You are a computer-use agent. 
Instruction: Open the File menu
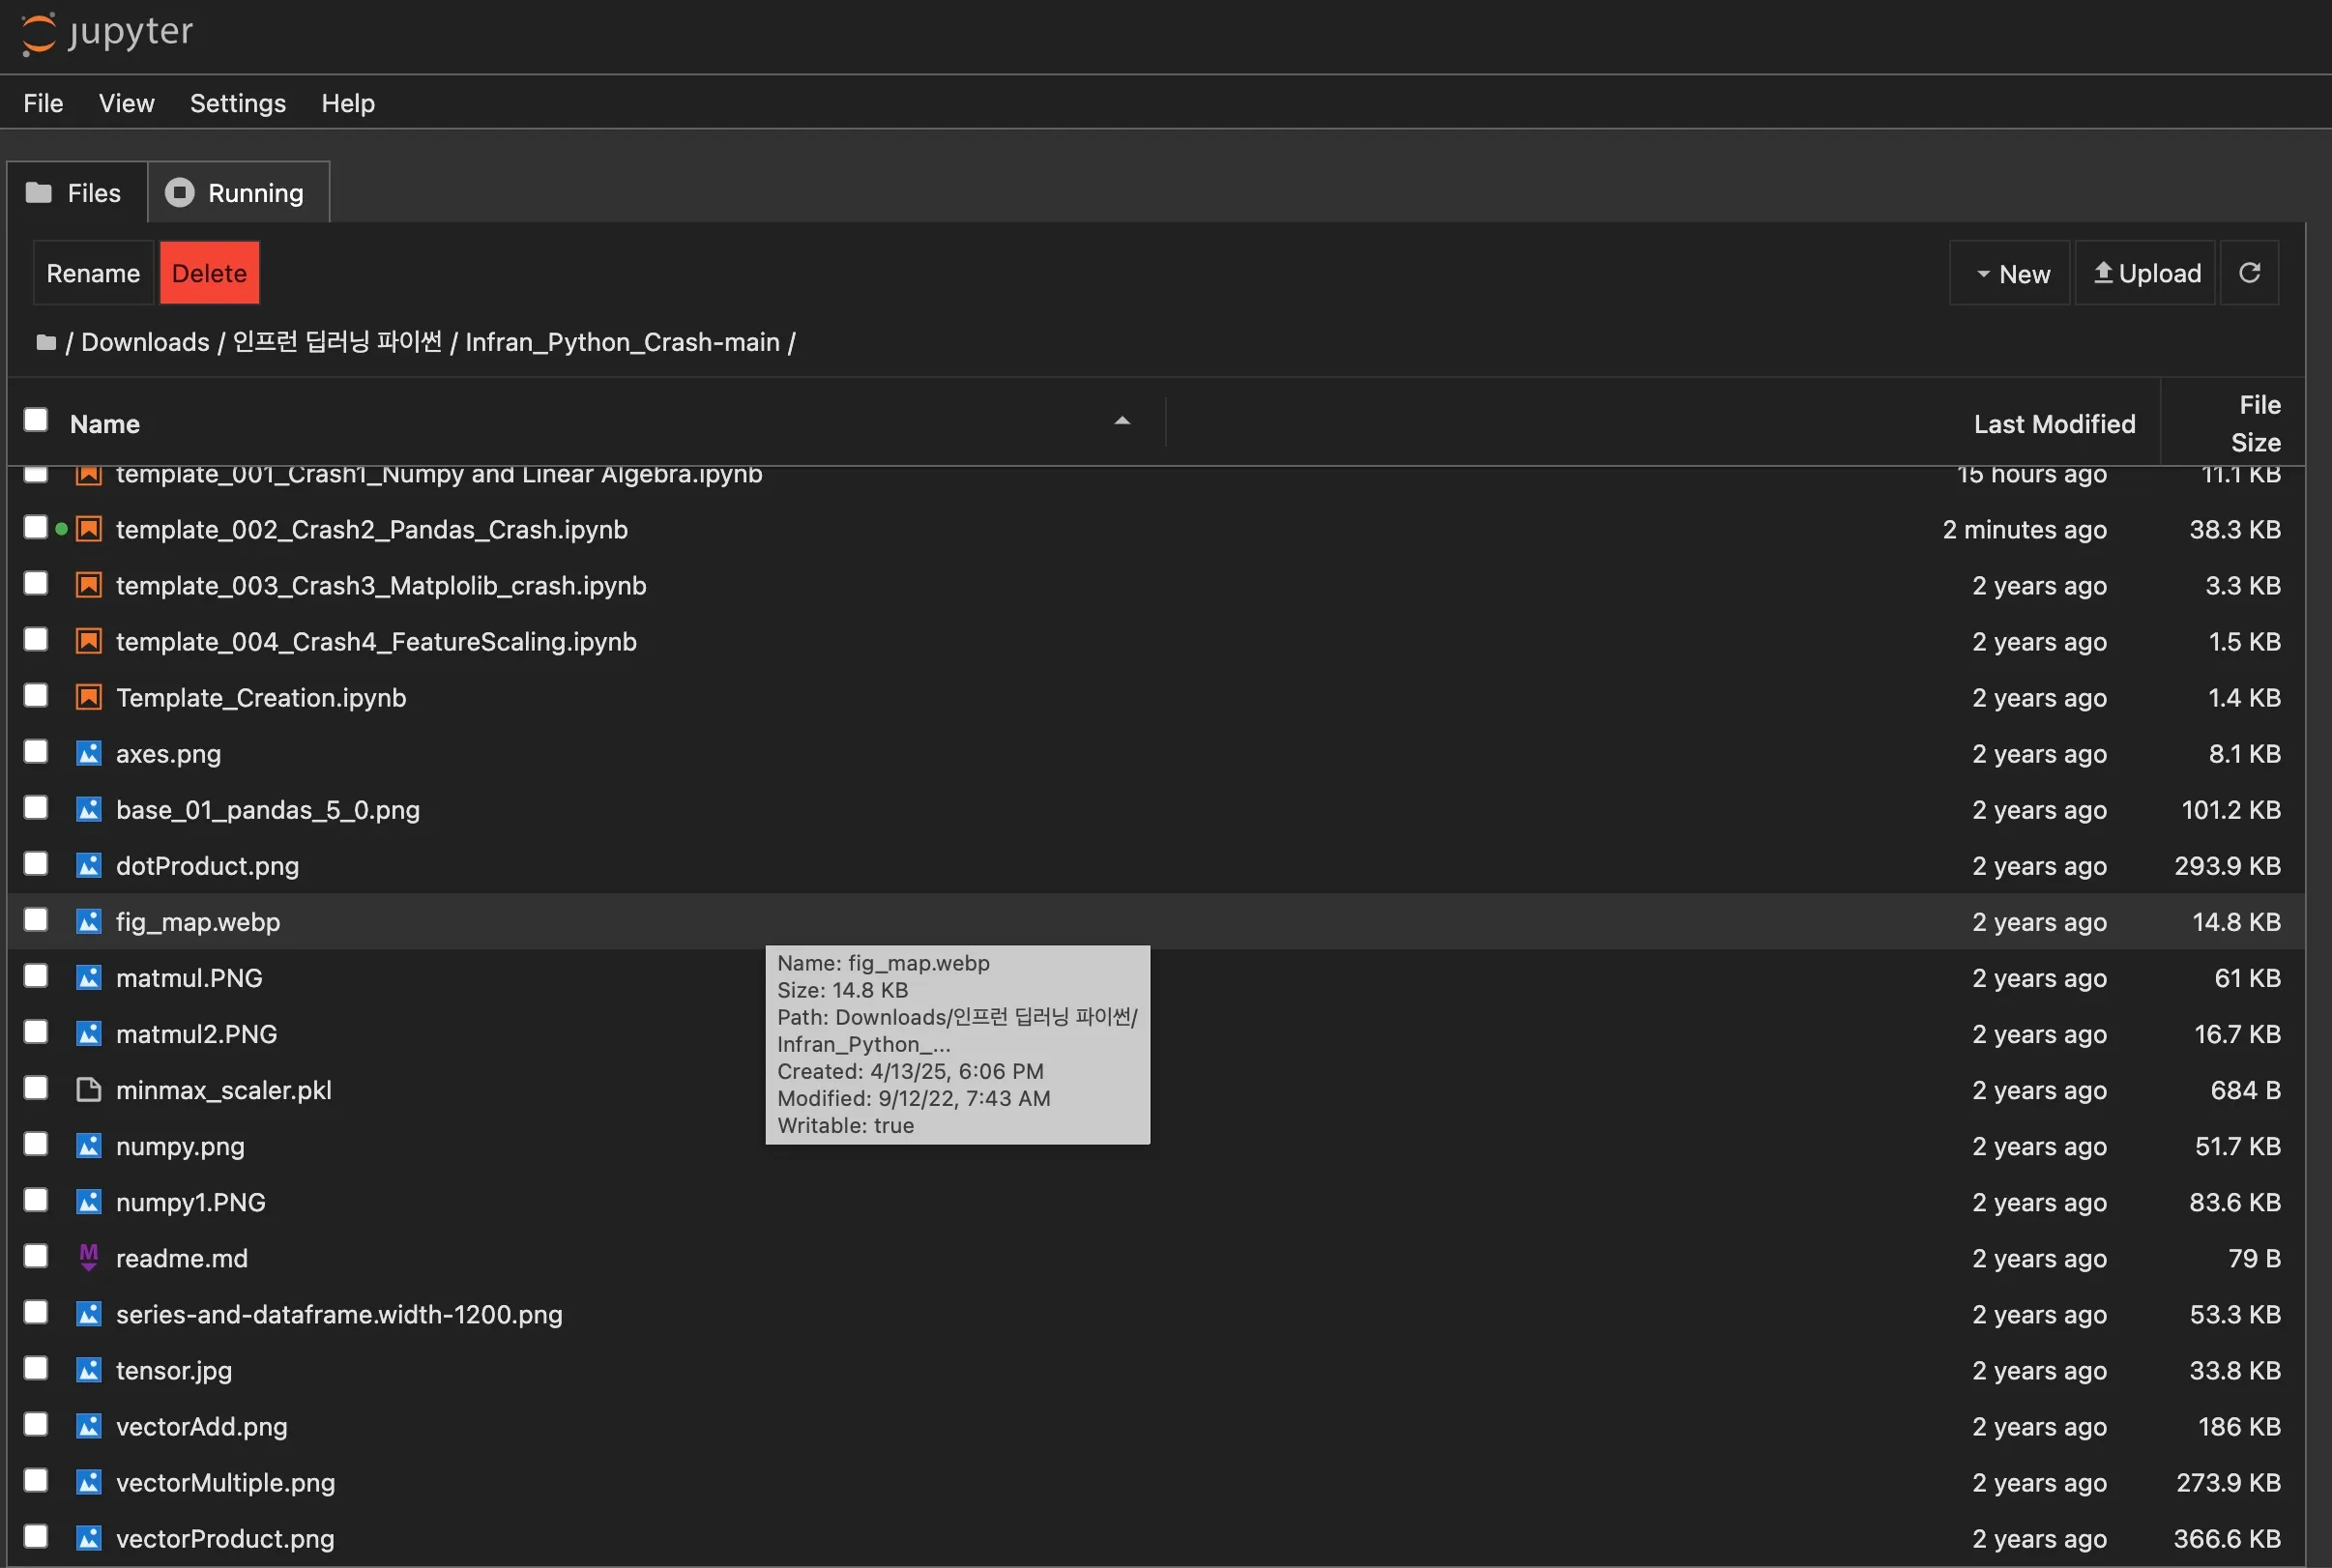coord(43,103)
